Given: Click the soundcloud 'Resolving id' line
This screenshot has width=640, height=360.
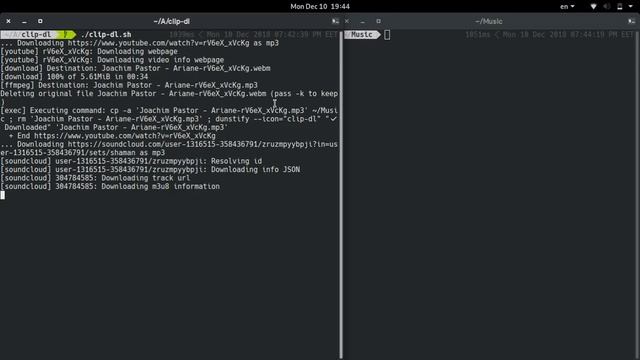Looking at the screenshot, I should [x=131, y=161].
